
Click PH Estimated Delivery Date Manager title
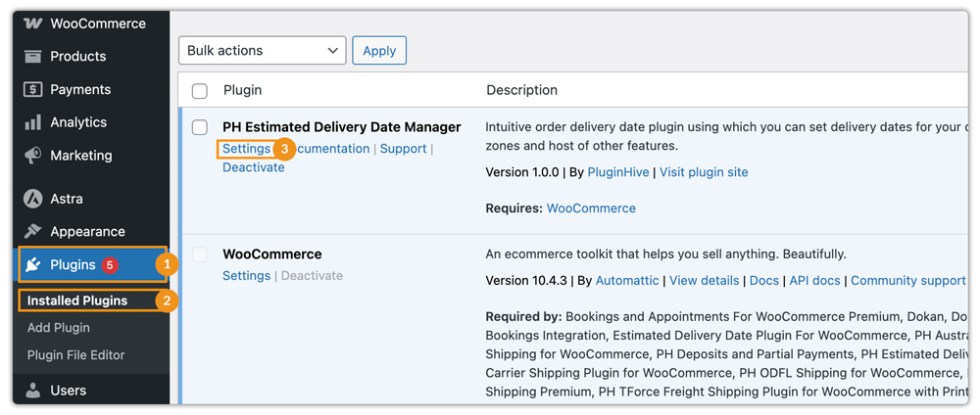pyautogui.click(x=342, y=127)
